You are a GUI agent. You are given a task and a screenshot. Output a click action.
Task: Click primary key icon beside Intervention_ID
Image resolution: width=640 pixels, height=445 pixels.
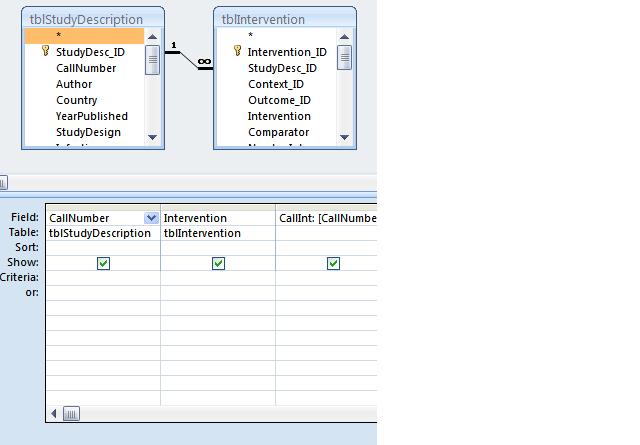[x=237, y=51]
